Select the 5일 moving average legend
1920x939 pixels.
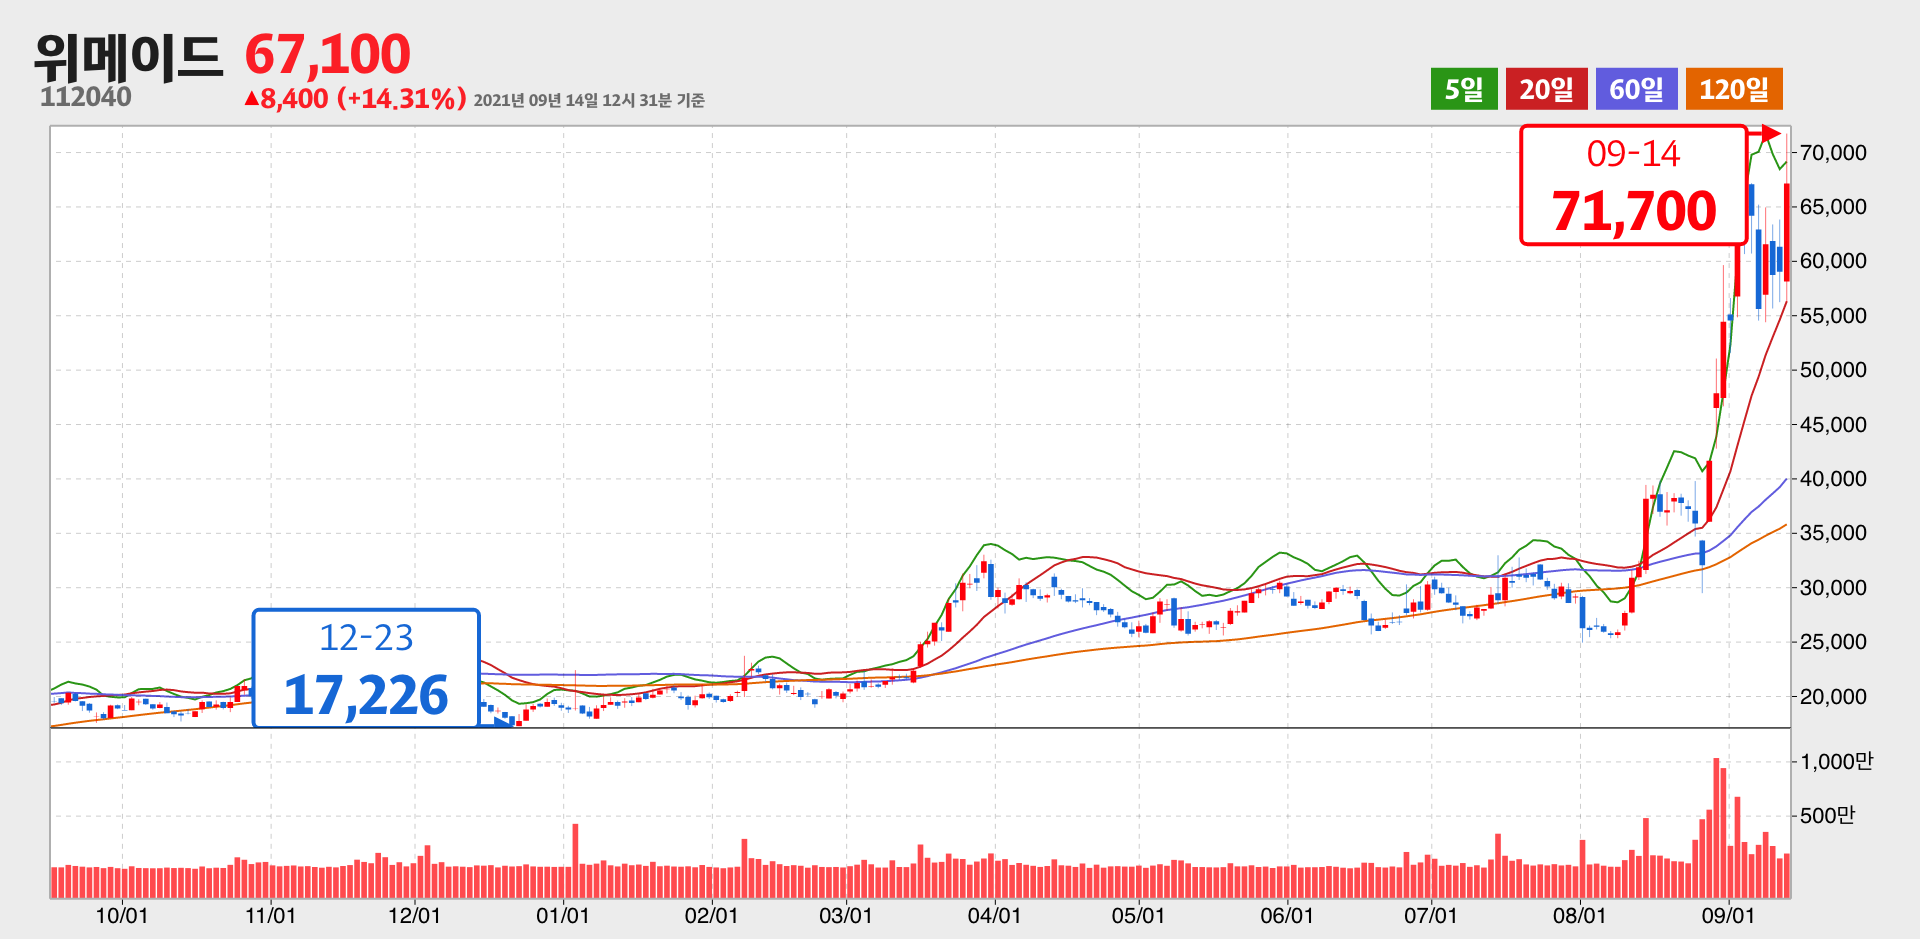(1464, 89)
